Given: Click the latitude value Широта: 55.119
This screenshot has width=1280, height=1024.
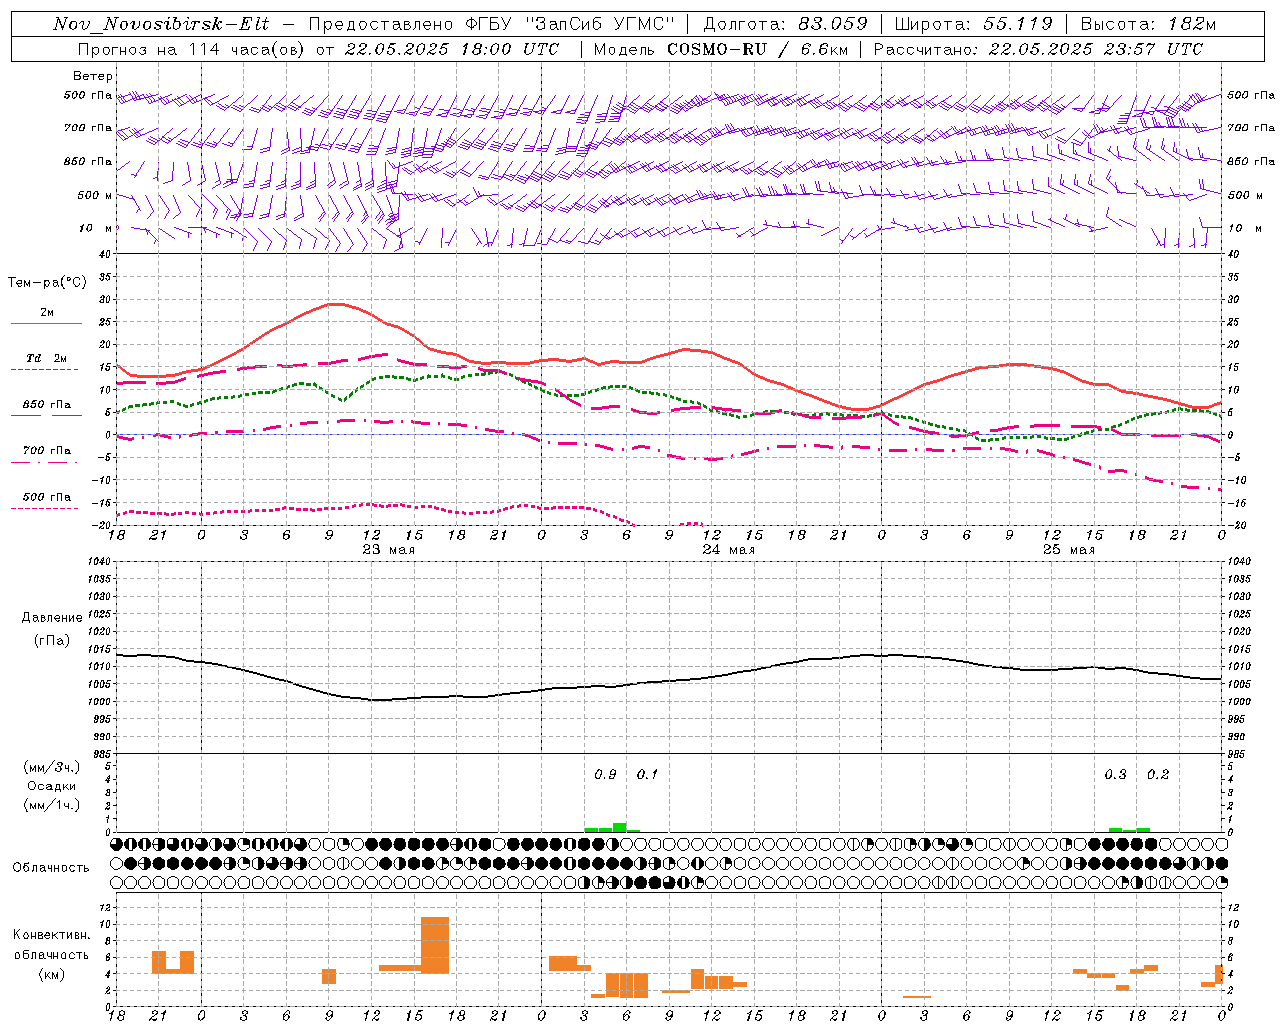Looking at the screenshot, I should [974, 24].
